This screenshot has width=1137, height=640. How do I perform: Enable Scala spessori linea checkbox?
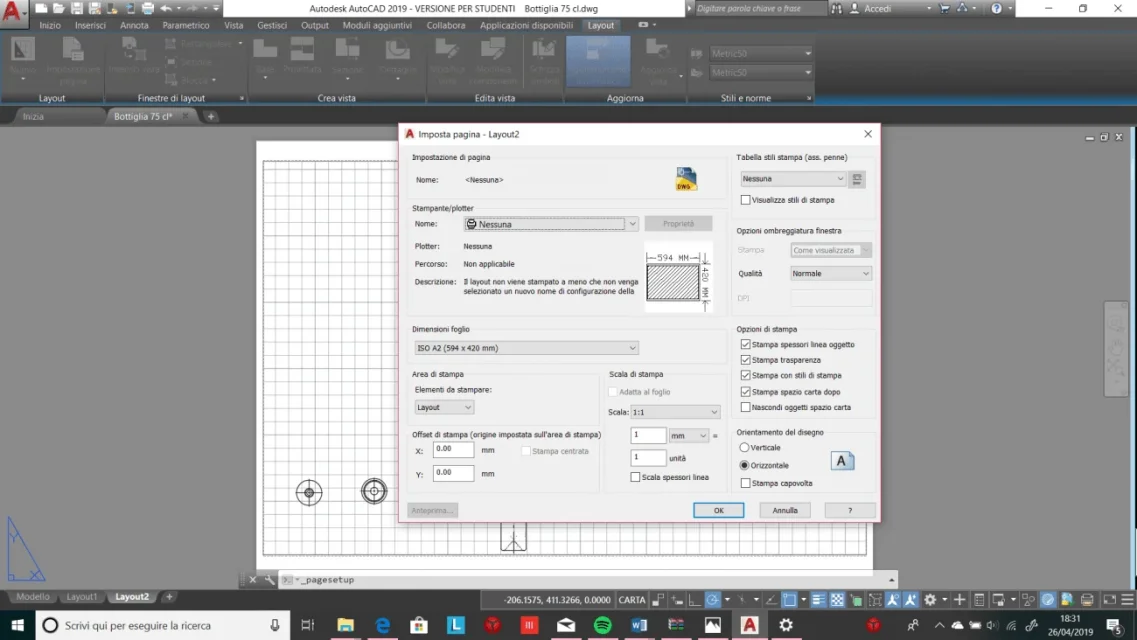coord(635,477)
